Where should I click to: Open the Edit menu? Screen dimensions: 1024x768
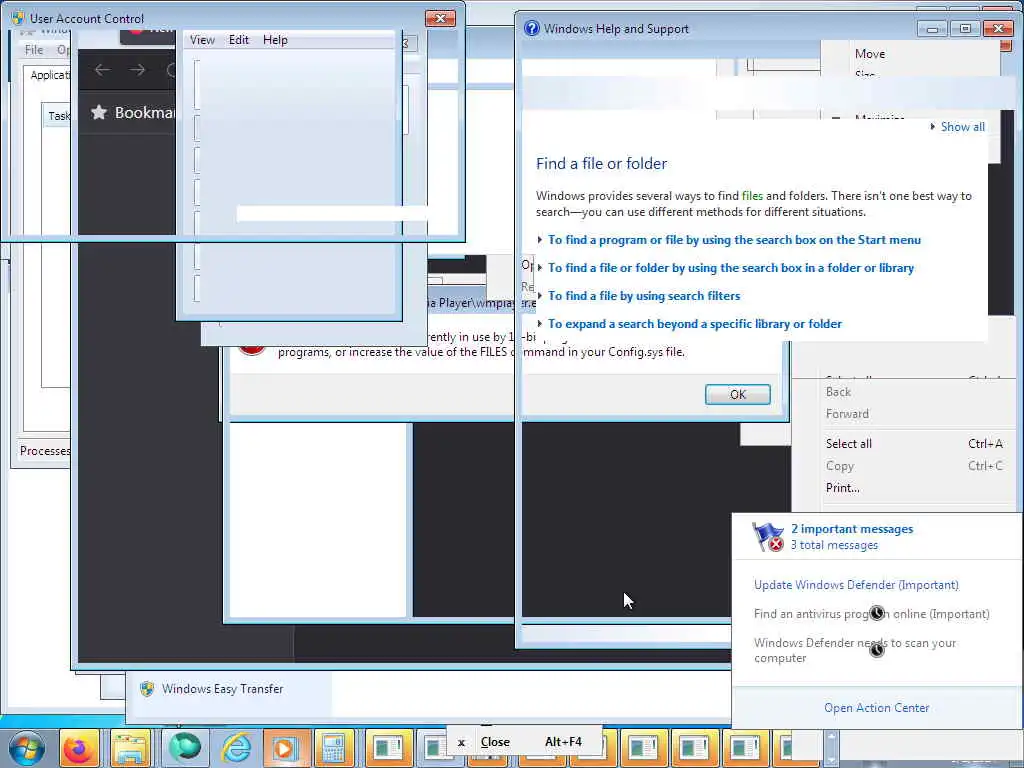coord(238,40)
